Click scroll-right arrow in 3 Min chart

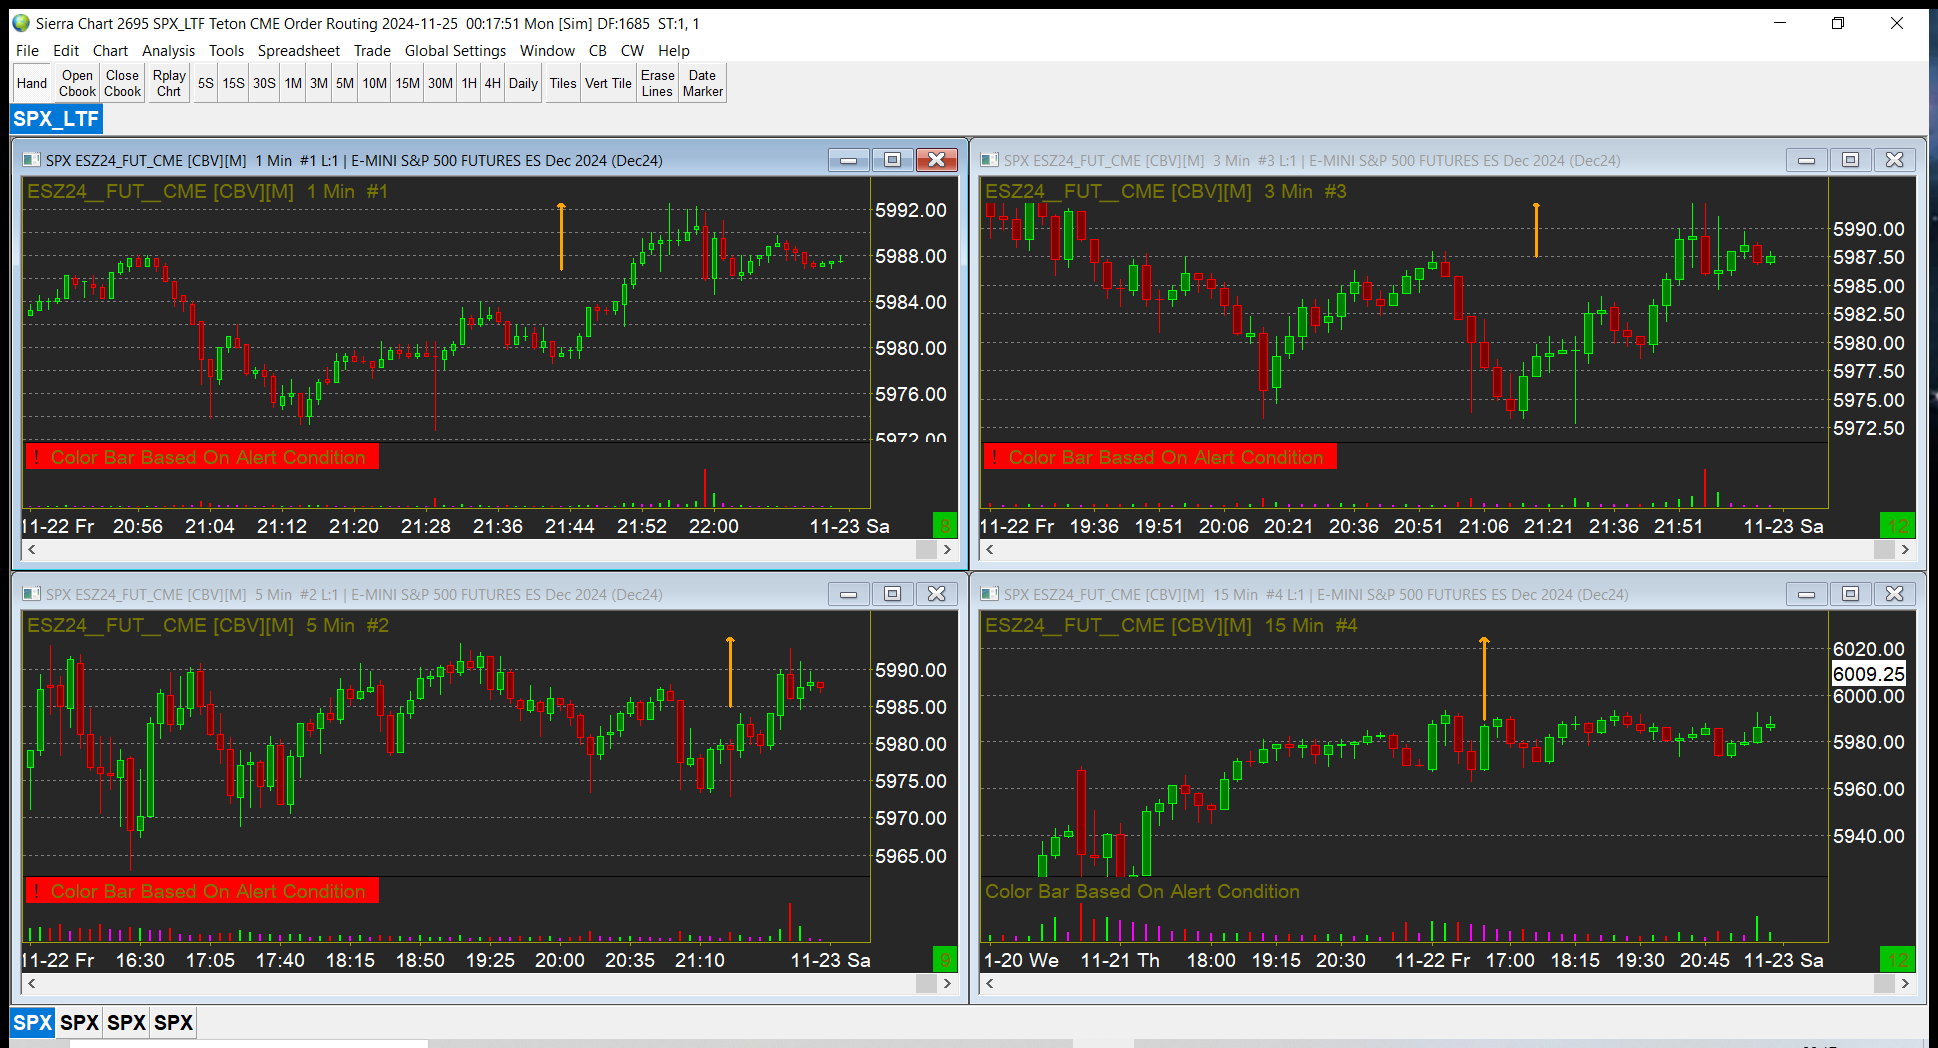(x=1905, y=549)
